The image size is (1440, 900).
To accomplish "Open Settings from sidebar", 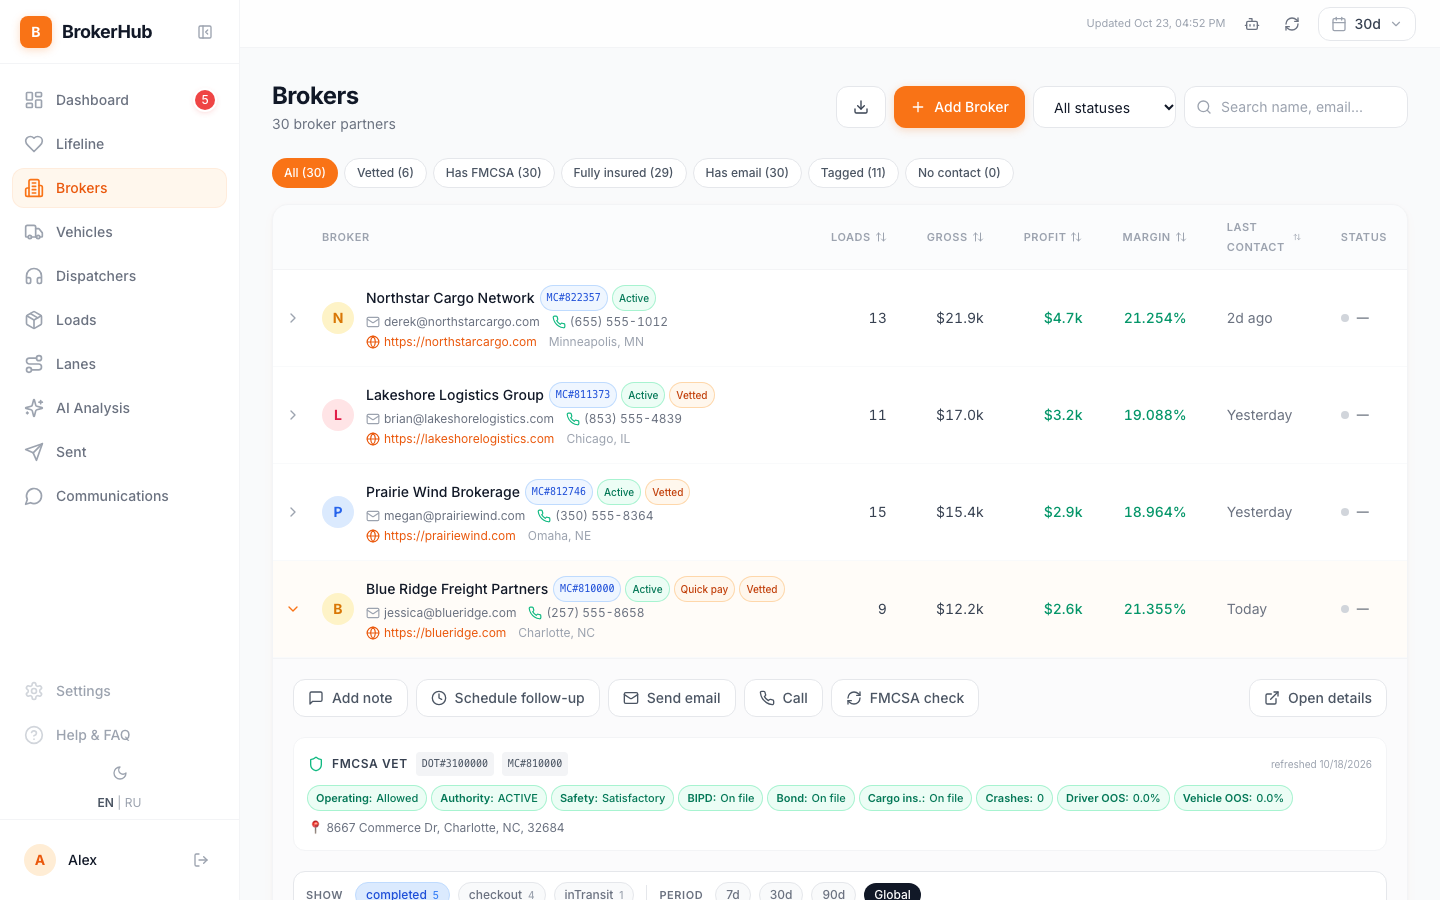I will (119, 691).
